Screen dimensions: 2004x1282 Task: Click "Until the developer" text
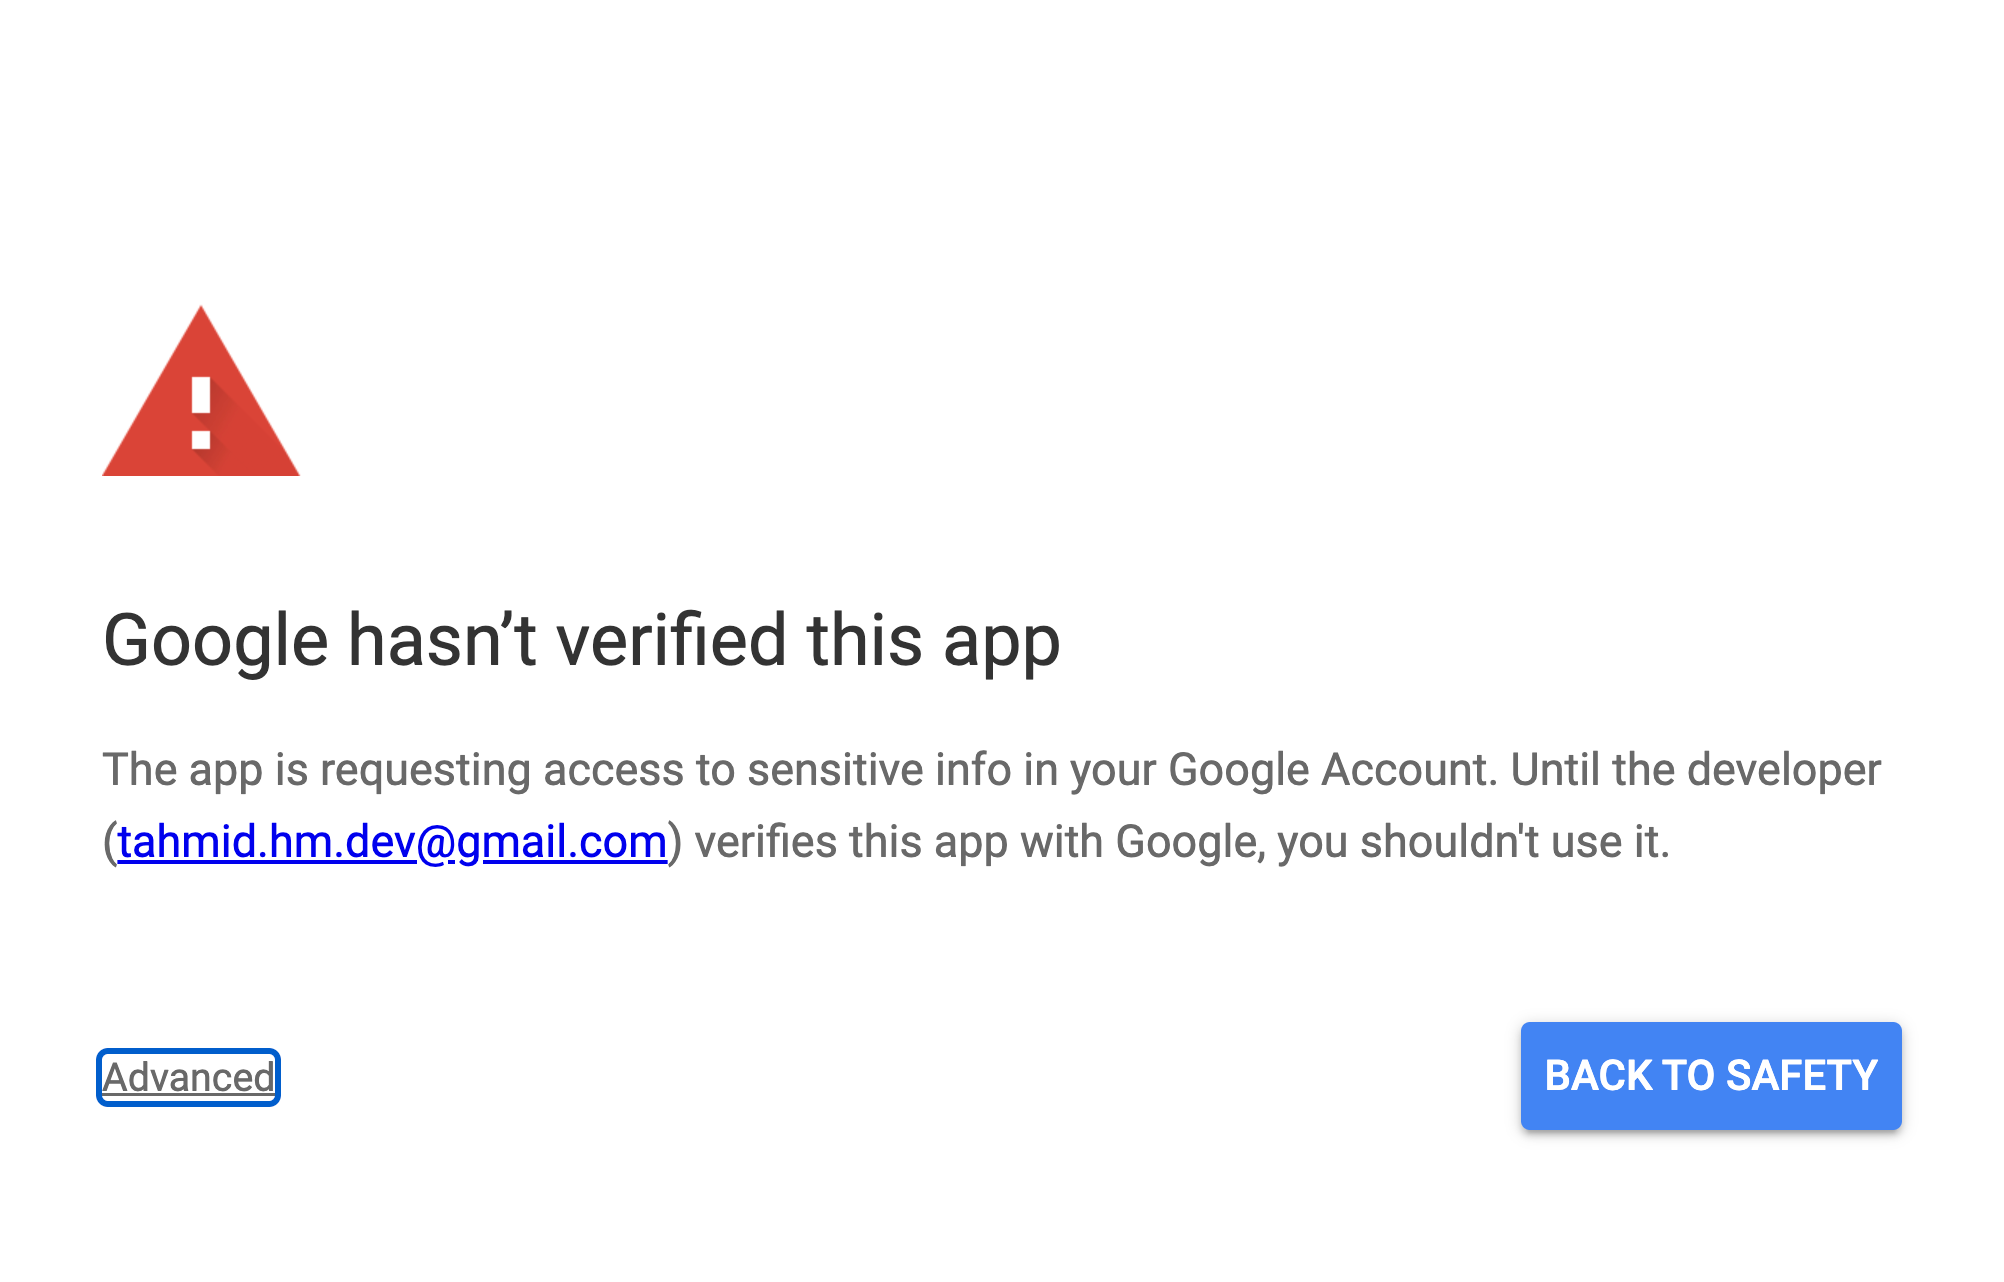coord(1696,770)
